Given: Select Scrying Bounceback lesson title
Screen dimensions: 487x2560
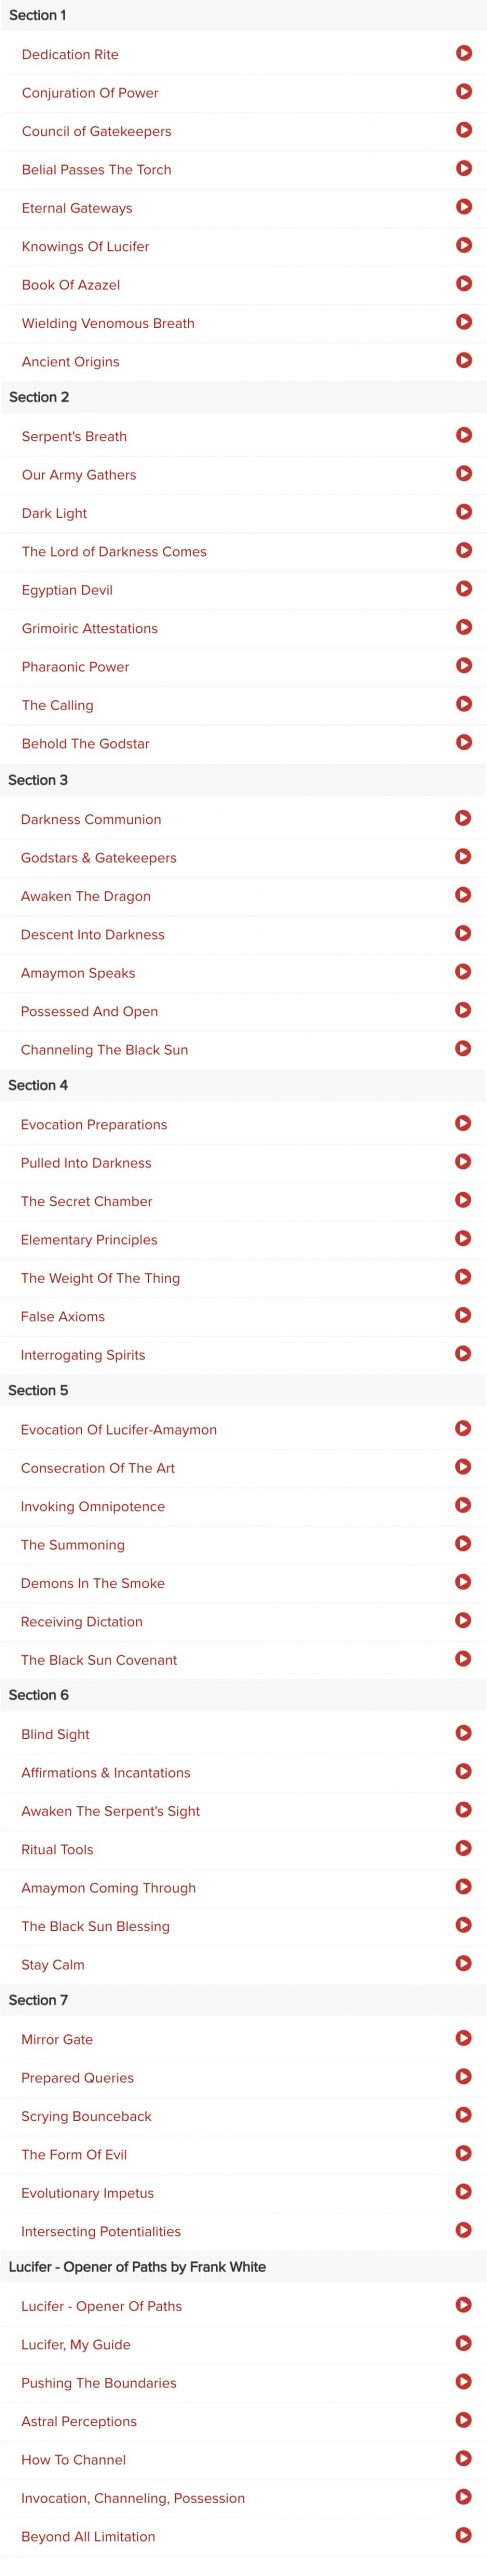Looking at the screenshot, I should 87,2116.
